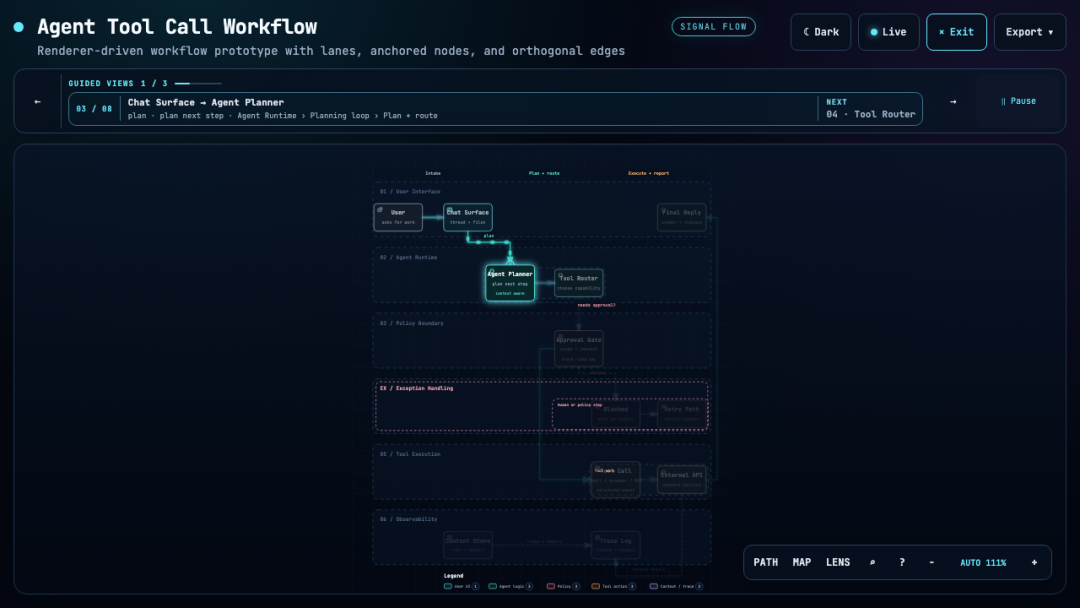
Task: Toggle the Live mode button
Action: (889, 32)
